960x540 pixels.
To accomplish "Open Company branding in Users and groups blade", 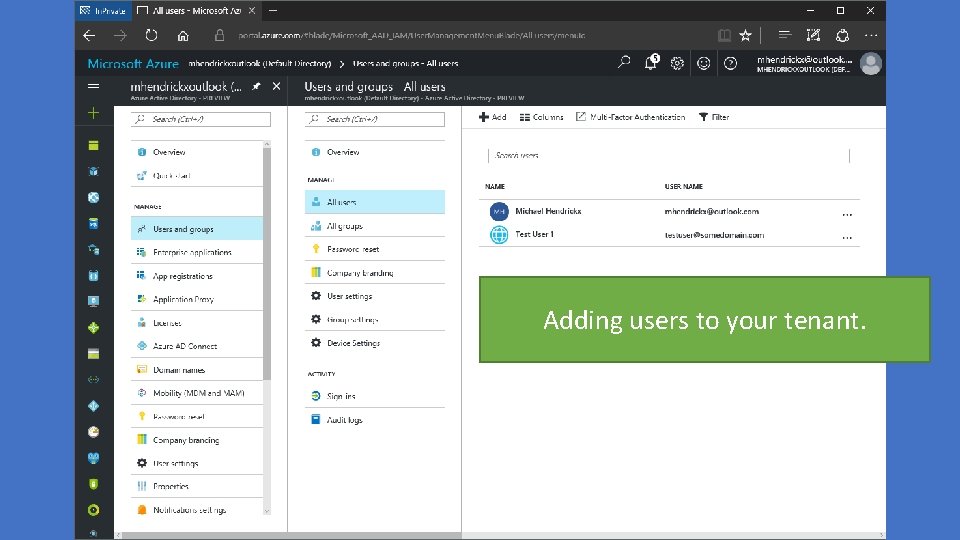I will click(x=375, y=272).
